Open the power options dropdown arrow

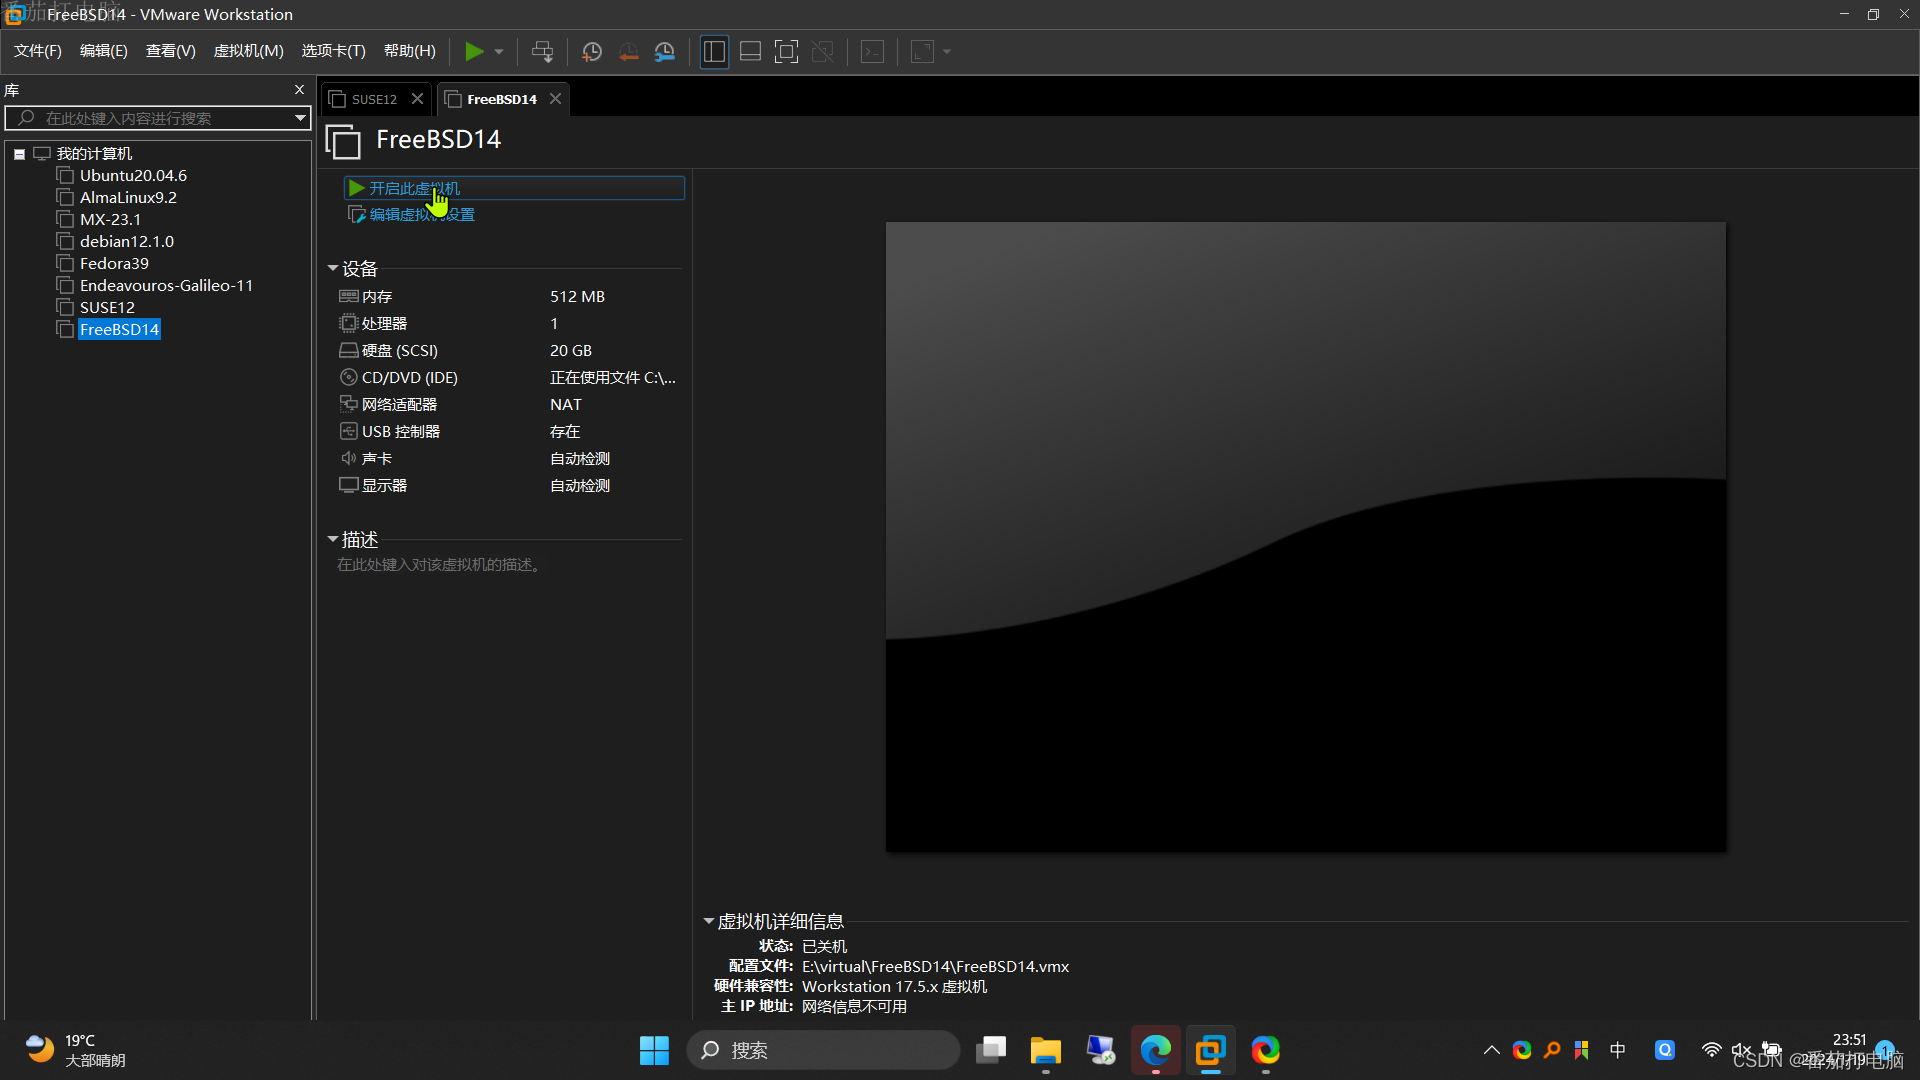tap(499, 51)
